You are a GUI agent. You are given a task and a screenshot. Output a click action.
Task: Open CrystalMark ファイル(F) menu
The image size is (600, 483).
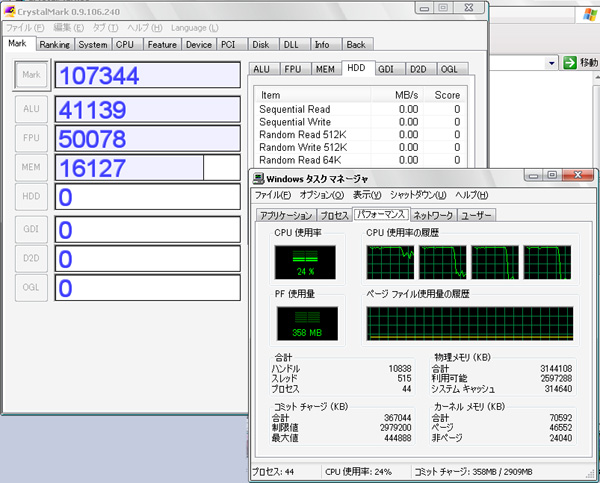25,28
